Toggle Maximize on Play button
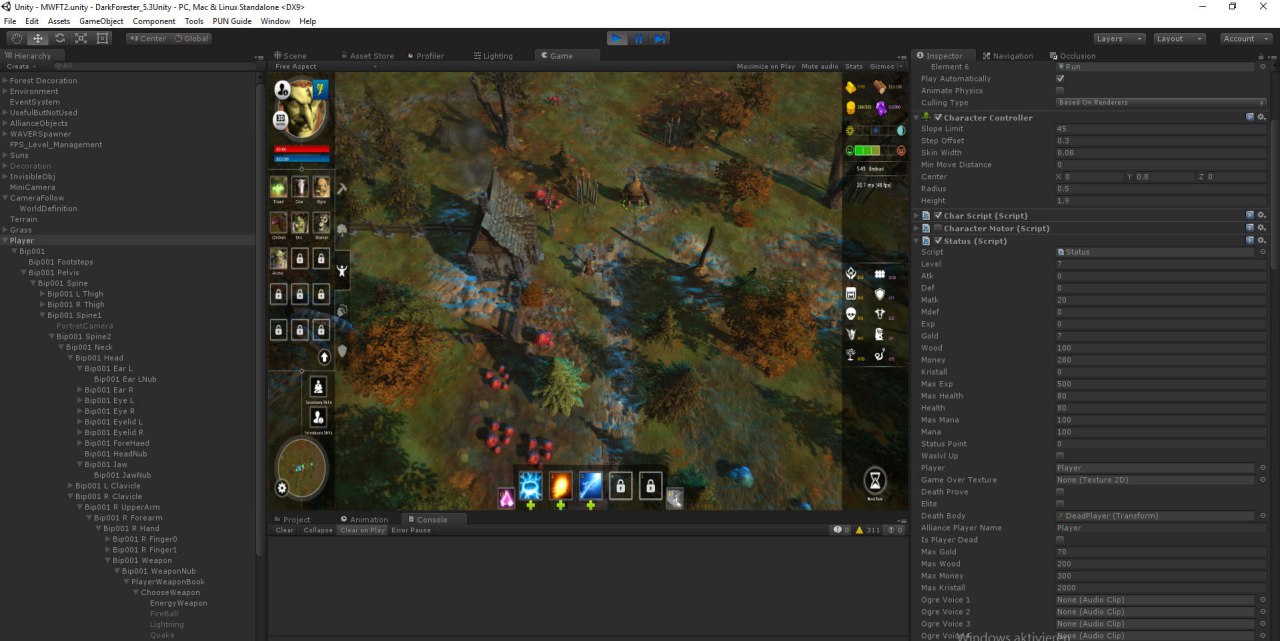The height and width of the screenshot is (641, 1280). (766, 67)
